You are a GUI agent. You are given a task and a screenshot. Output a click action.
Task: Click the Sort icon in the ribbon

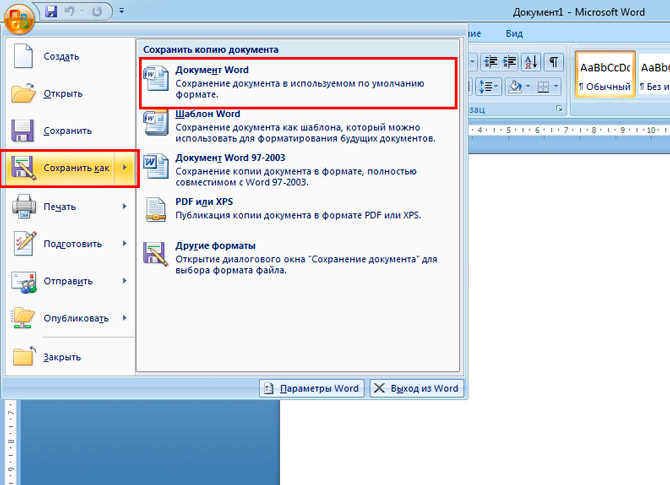point(531,62)
